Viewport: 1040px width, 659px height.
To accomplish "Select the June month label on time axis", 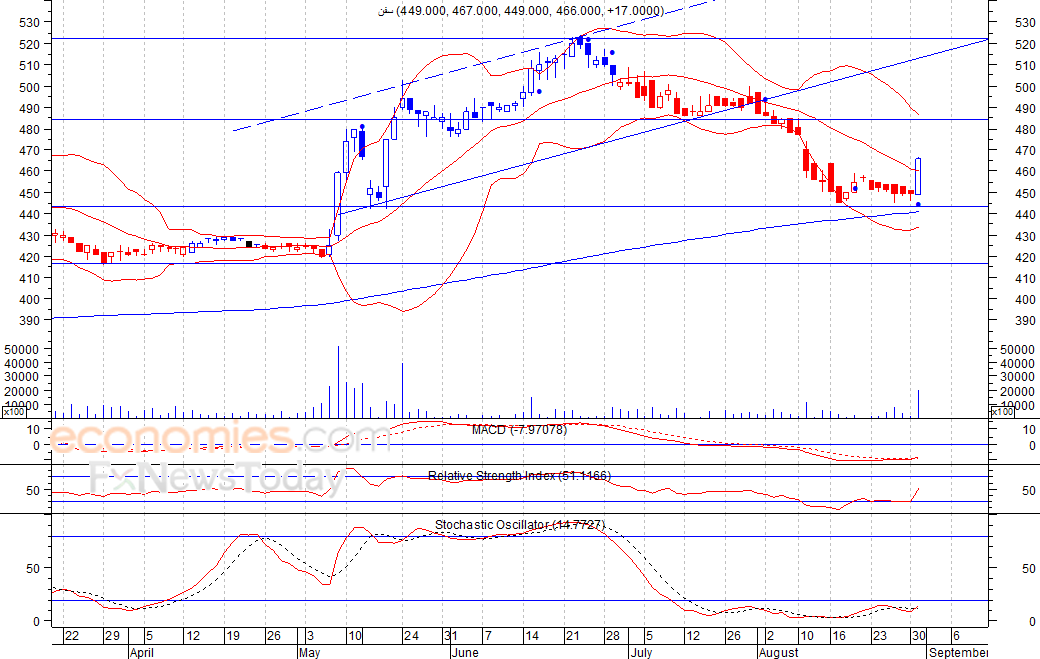I will coord(465,652).
